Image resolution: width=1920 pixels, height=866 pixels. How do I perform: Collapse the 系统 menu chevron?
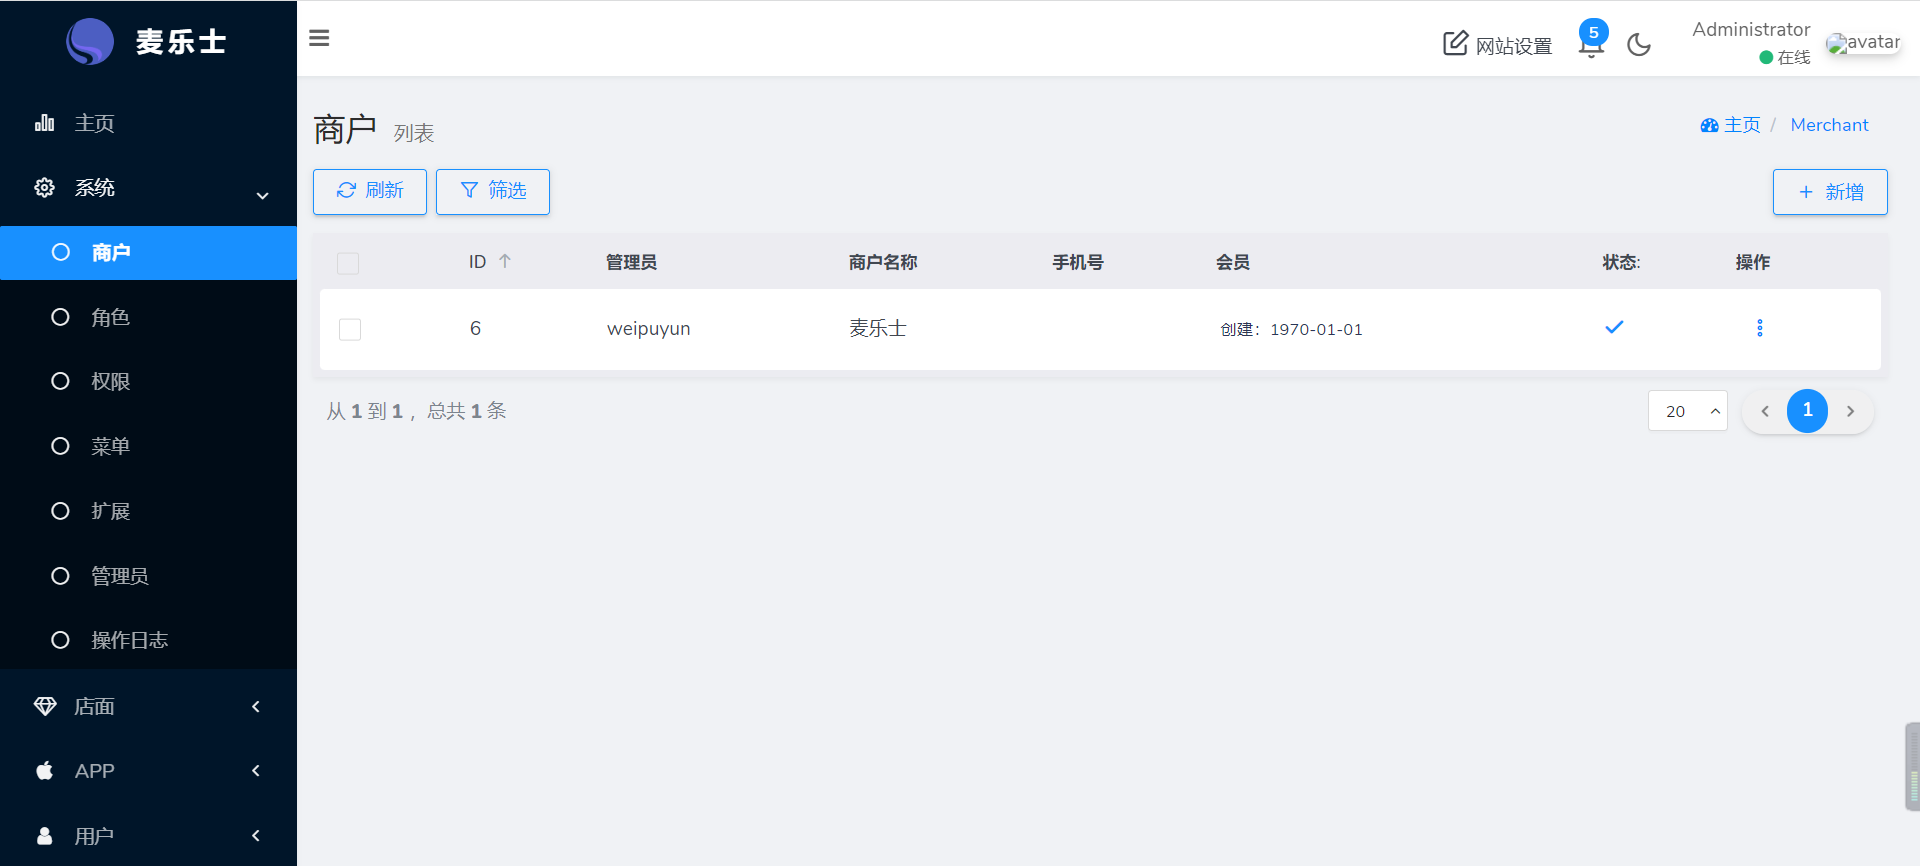coord(262,196)
